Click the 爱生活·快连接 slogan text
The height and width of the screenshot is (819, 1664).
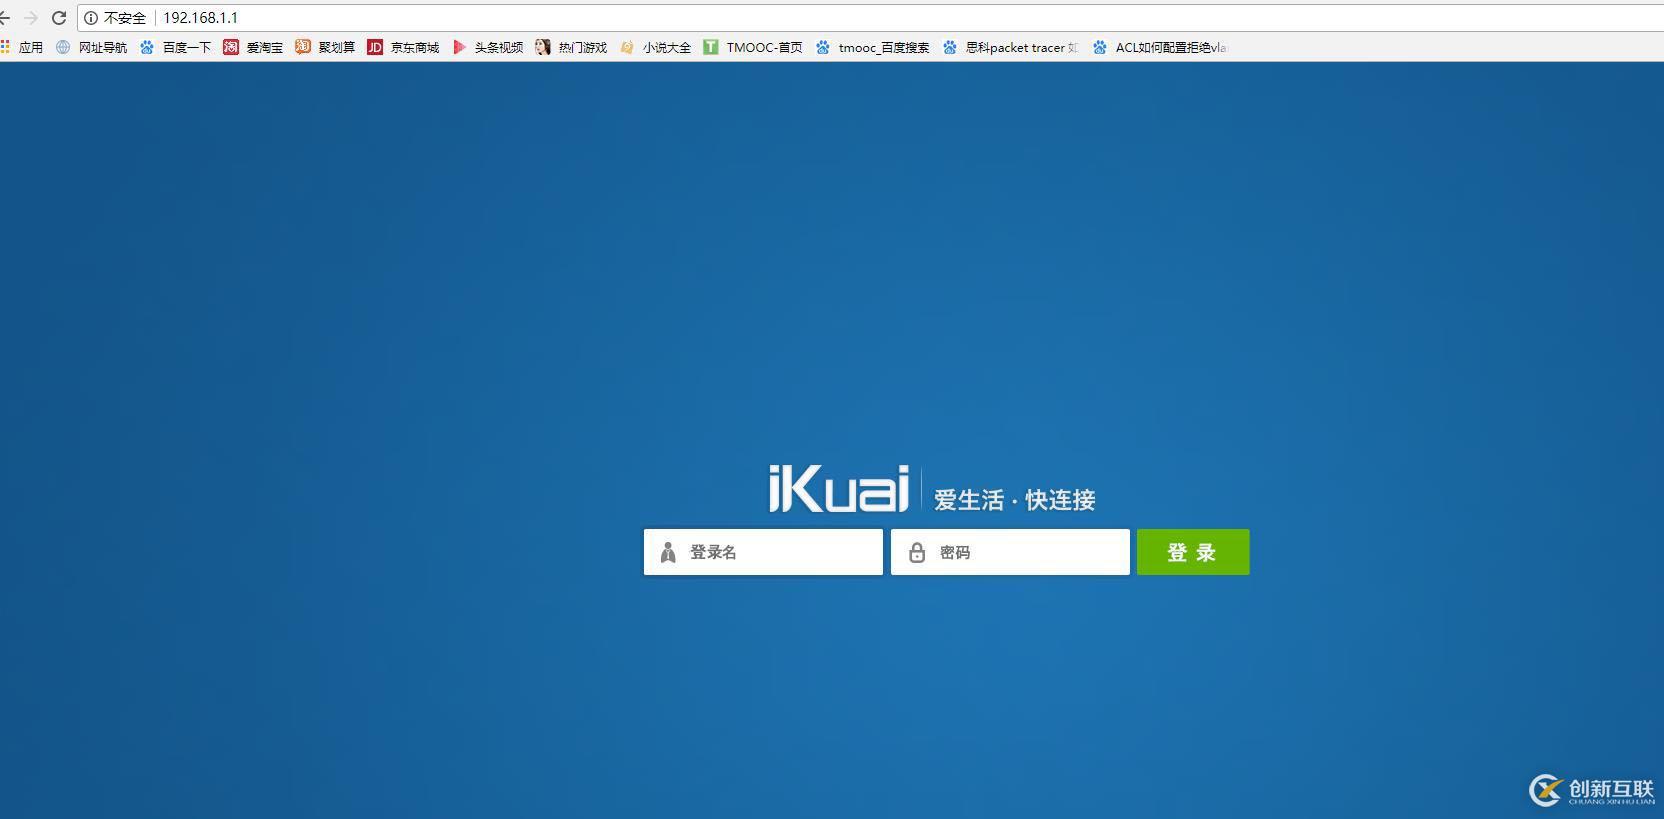coord(1015,499)
